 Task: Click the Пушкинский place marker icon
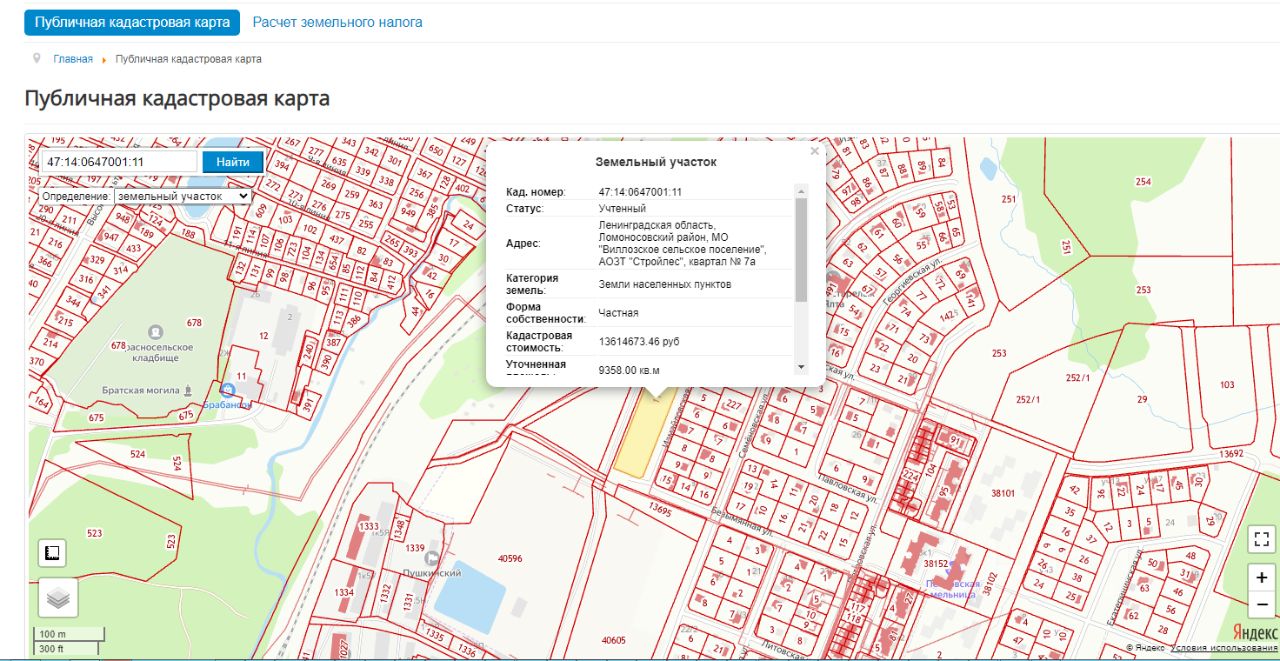coord(432,557)
